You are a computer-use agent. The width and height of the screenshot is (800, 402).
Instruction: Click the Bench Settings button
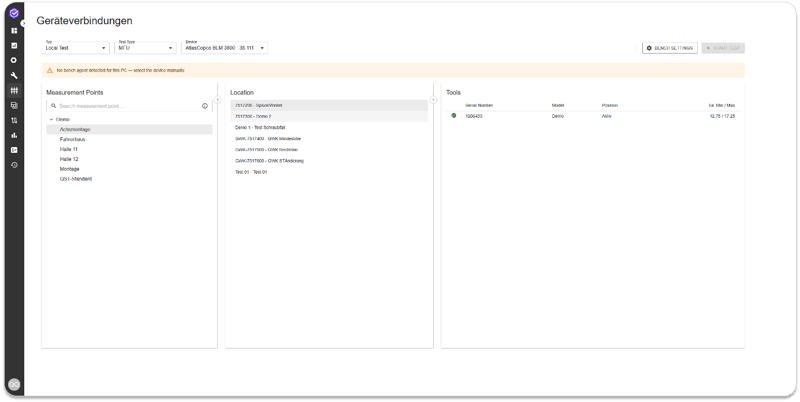669,48
